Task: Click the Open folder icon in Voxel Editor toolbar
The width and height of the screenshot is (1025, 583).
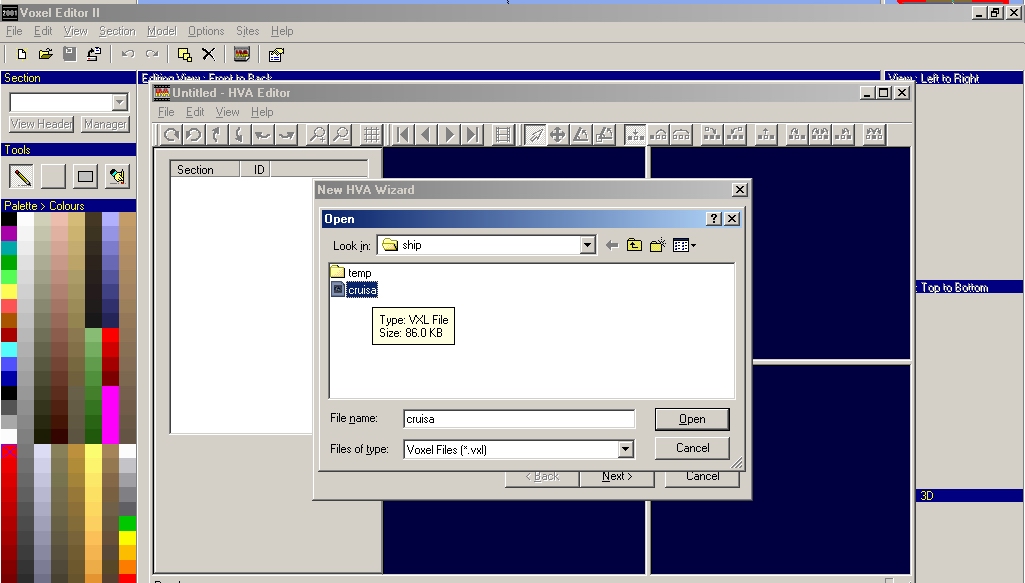Action: 46,55
